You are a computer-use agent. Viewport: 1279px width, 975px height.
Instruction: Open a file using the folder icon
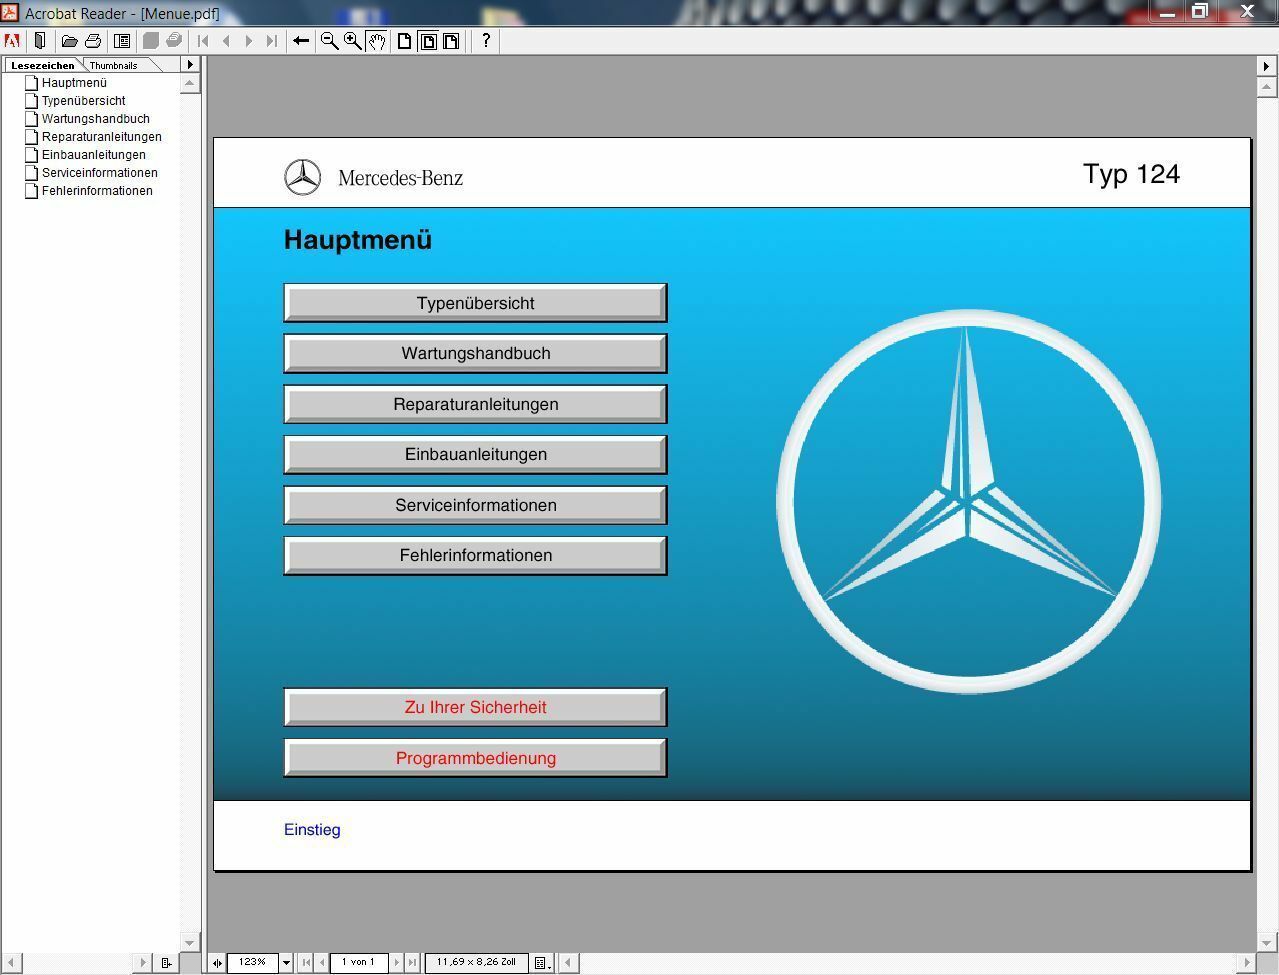(x=69, y=41)
